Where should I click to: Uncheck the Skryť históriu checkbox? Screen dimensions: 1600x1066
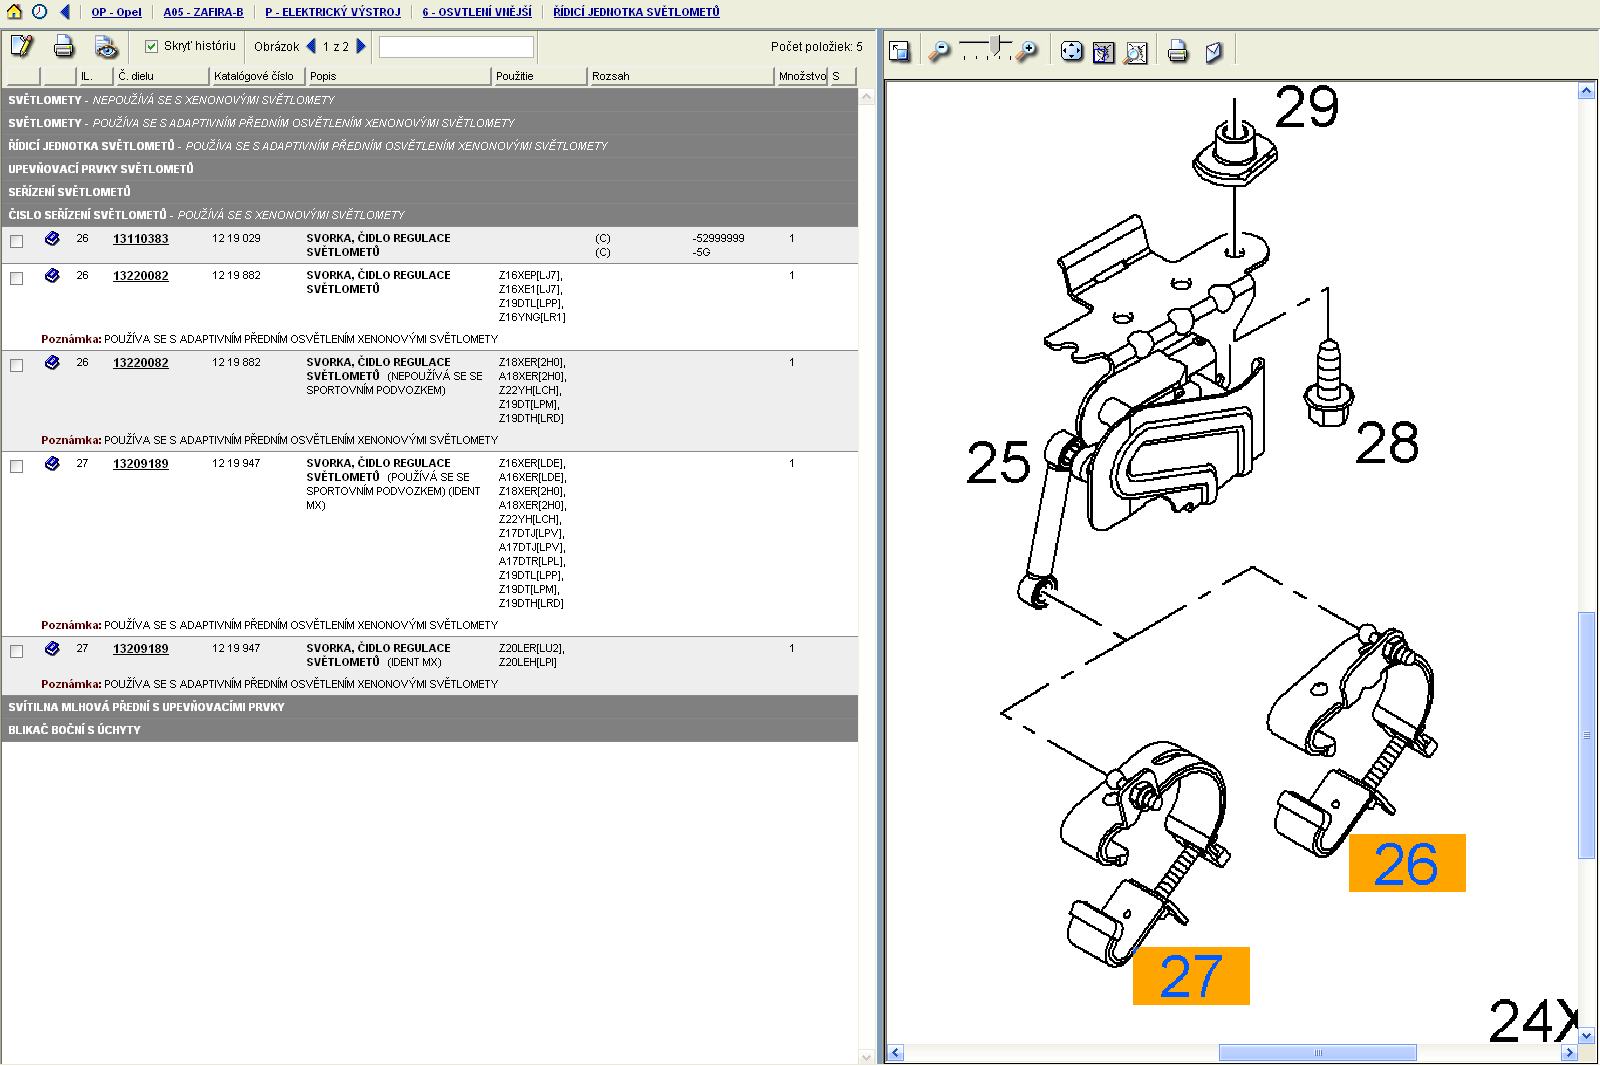(x=152, y=46)
